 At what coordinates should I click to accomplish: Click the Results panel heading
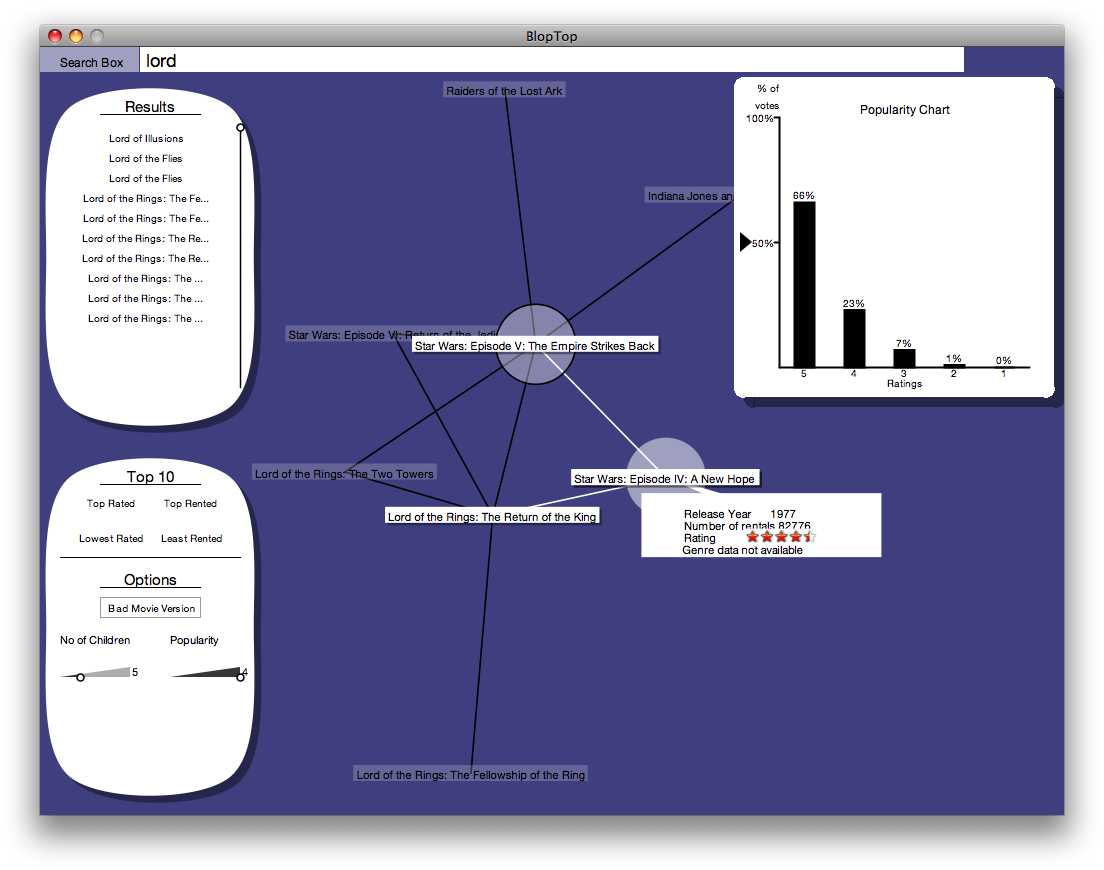(149, 107)
